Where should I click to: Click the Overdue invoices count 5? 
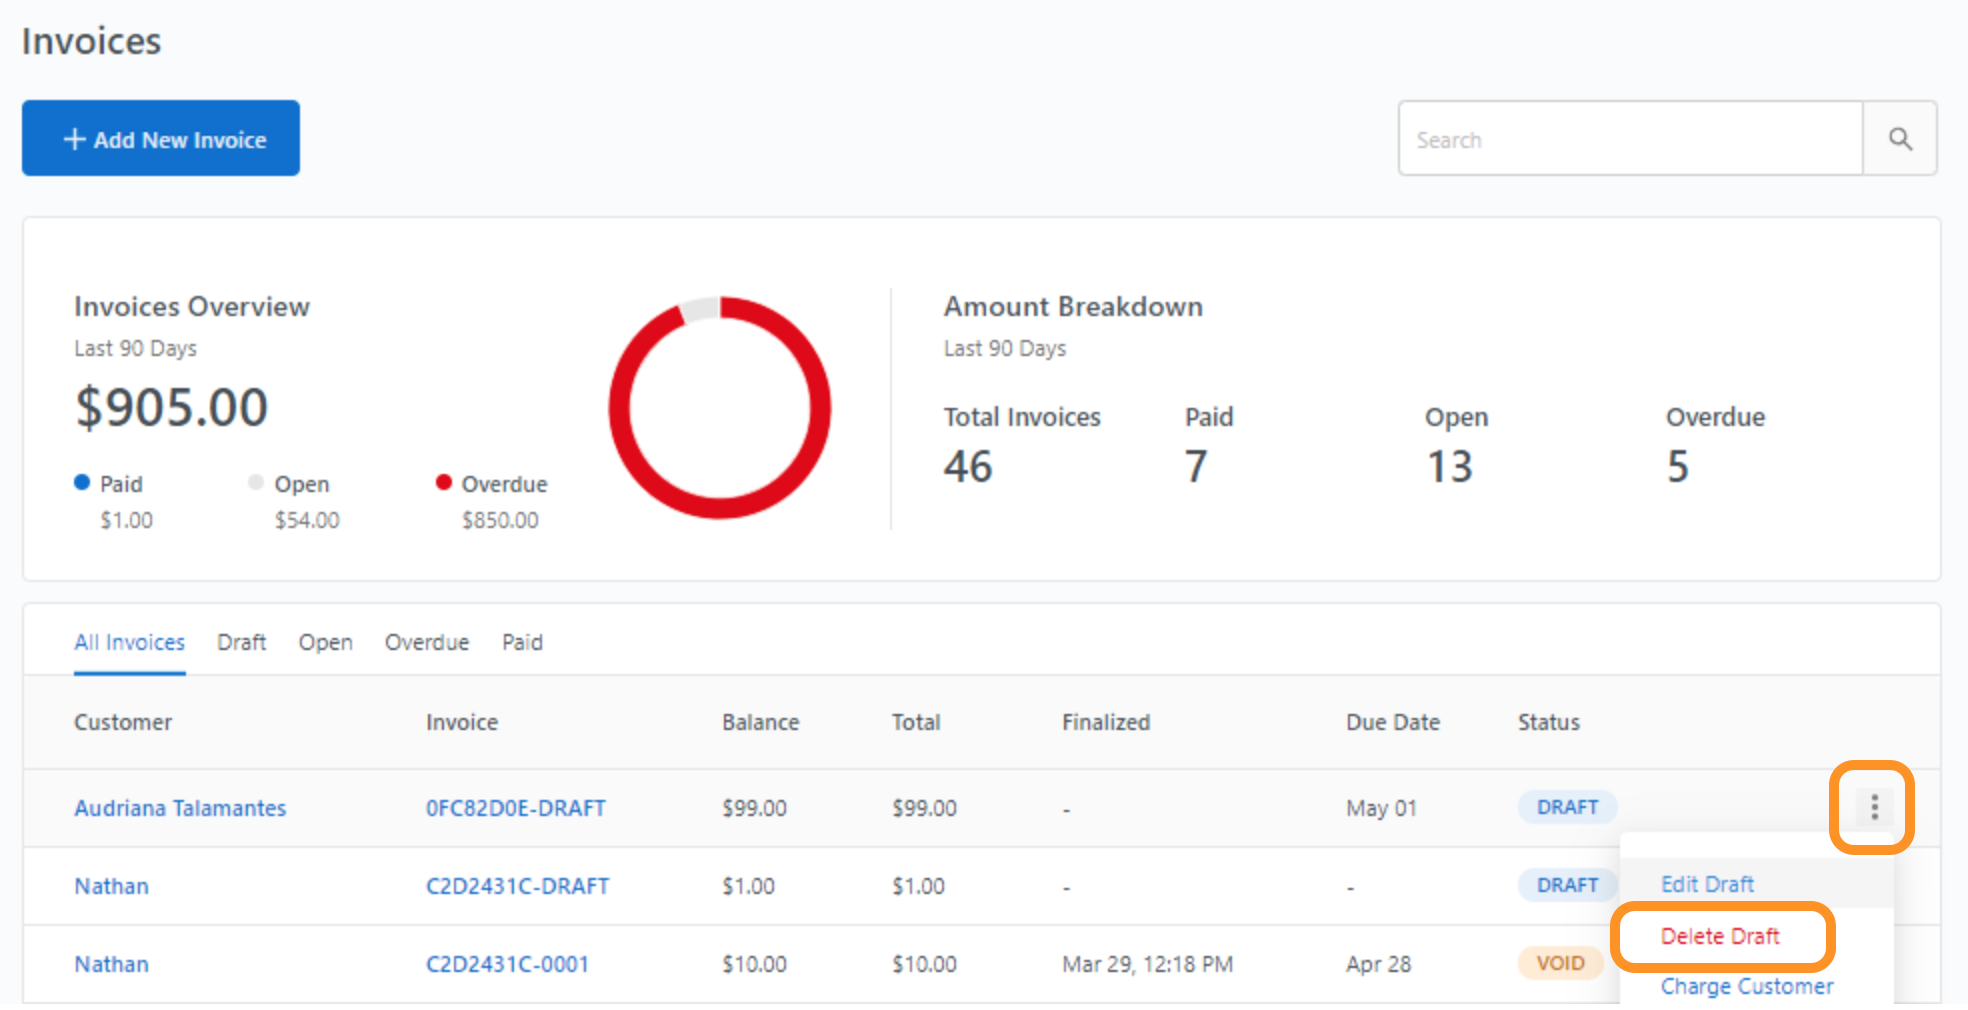(1677, 466)
